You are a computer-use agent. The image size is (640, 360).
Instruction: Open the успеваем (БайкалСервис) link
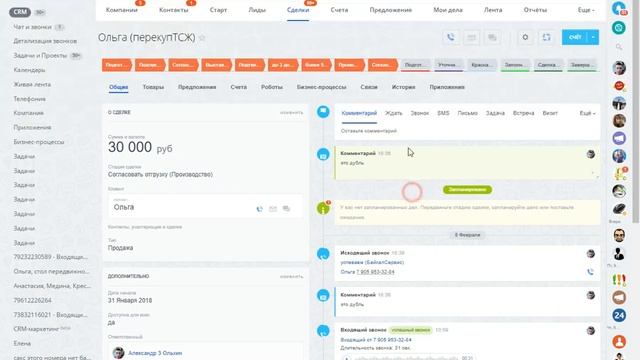click(x=372, y=262)
